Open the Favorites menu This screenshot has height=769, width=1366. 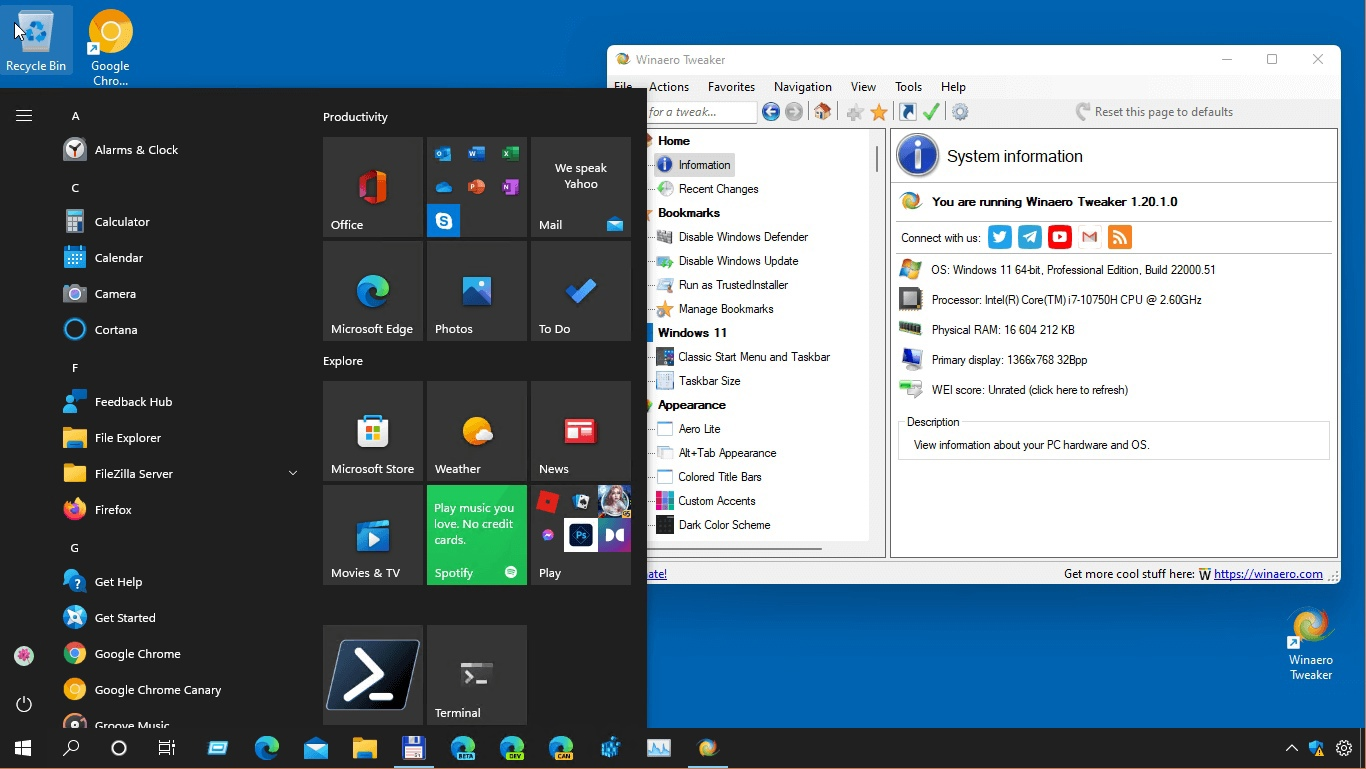coord(731,87)
